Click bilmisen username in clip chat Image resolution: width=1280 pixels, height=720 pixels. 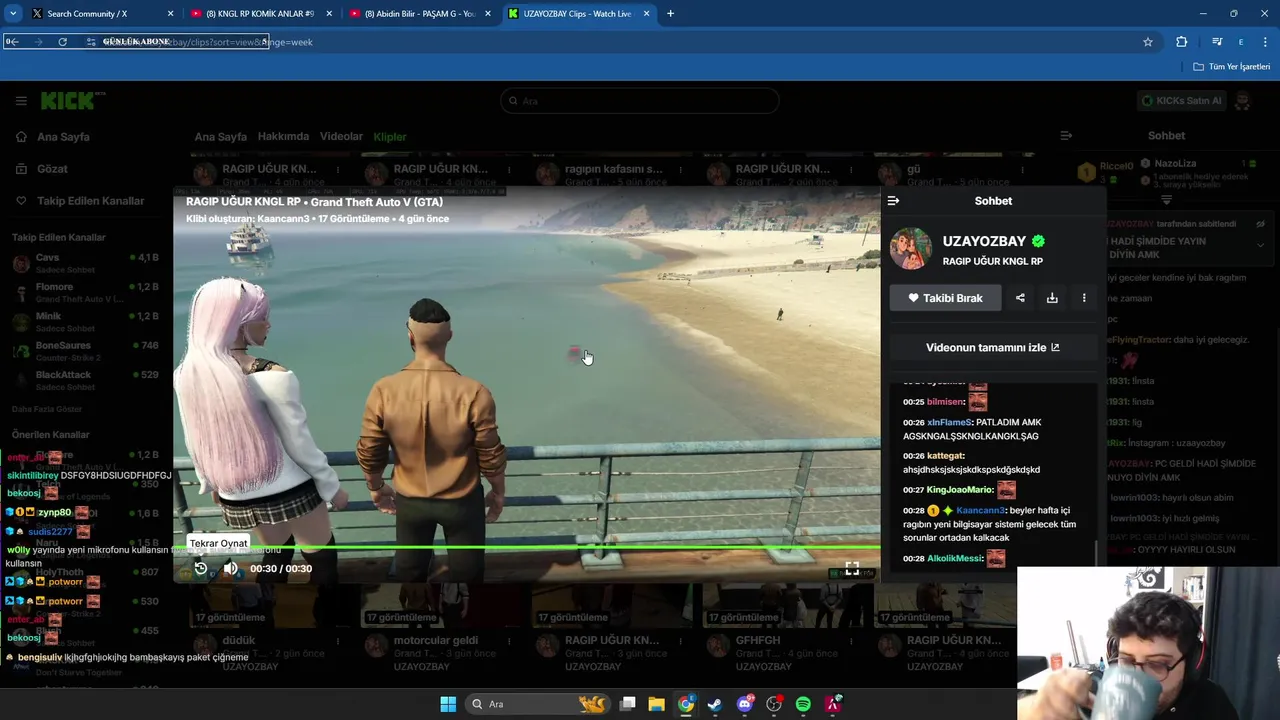click(945, 402)
